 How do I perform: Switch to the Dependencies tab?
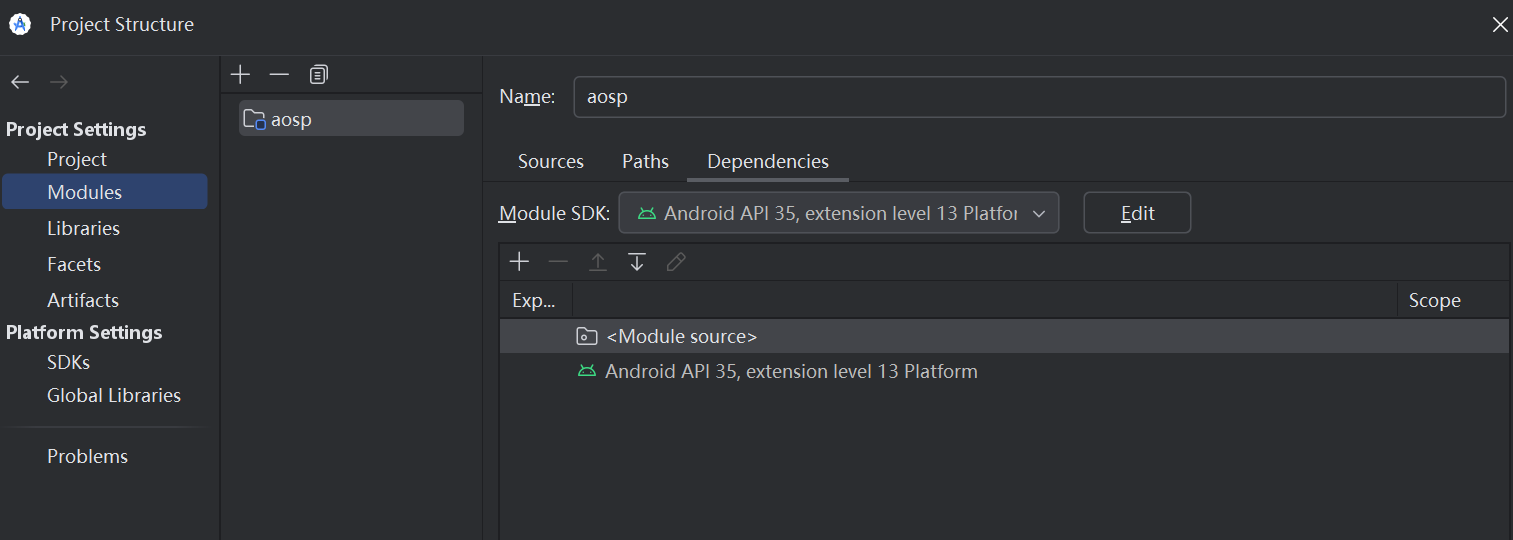pyautogui.click(x=768, y=161)
